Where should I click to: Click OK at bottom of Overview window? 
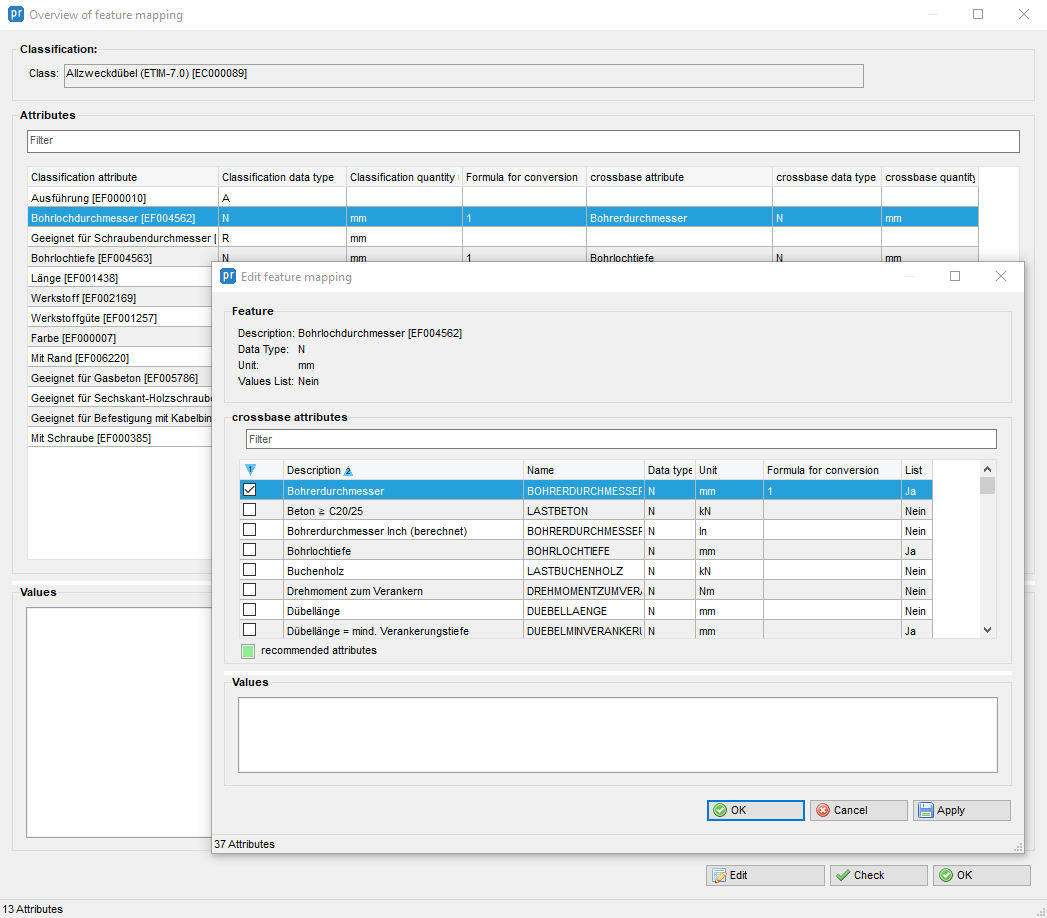pyautogui.click(x=982, y=875)
